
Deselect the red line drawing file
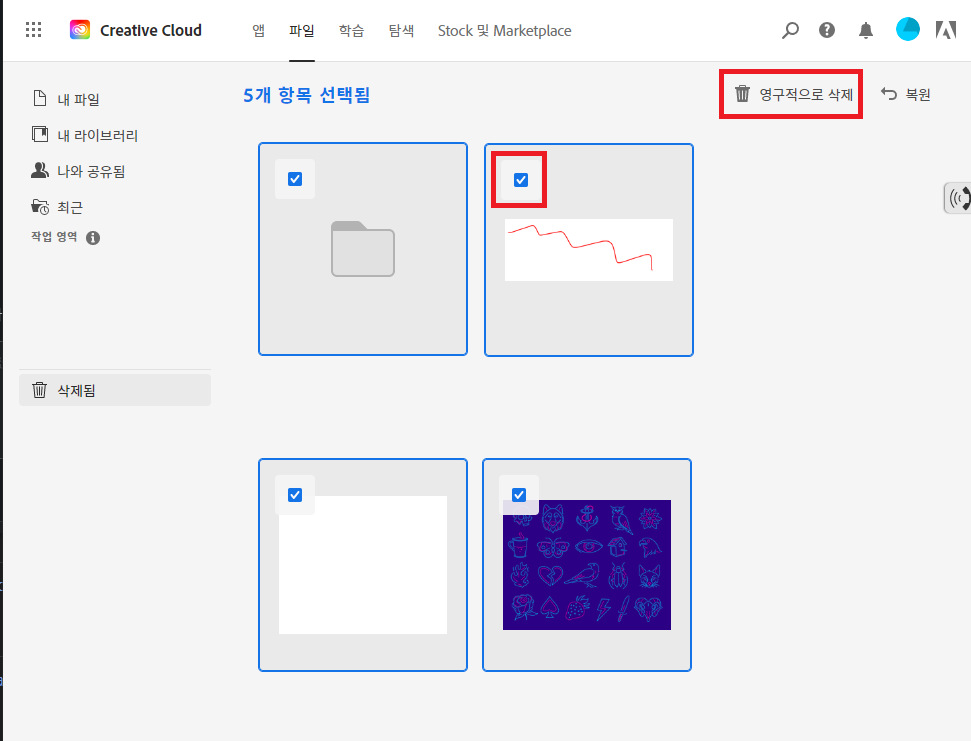pyautogui.click(x=519, y=179)
